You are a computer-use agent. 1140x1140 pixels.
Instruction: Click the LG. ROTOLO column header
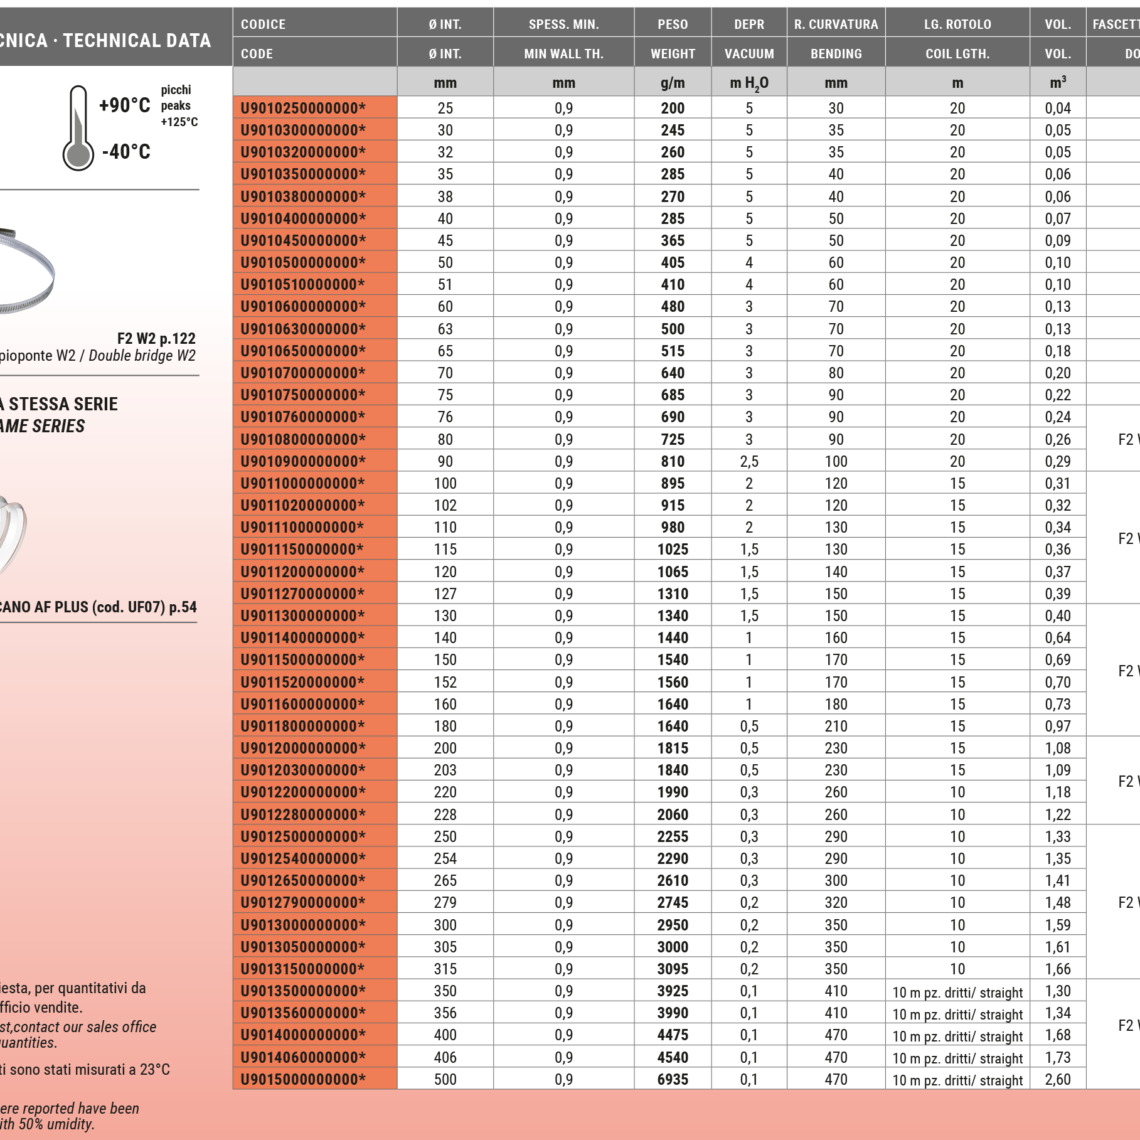pos(957,24)
